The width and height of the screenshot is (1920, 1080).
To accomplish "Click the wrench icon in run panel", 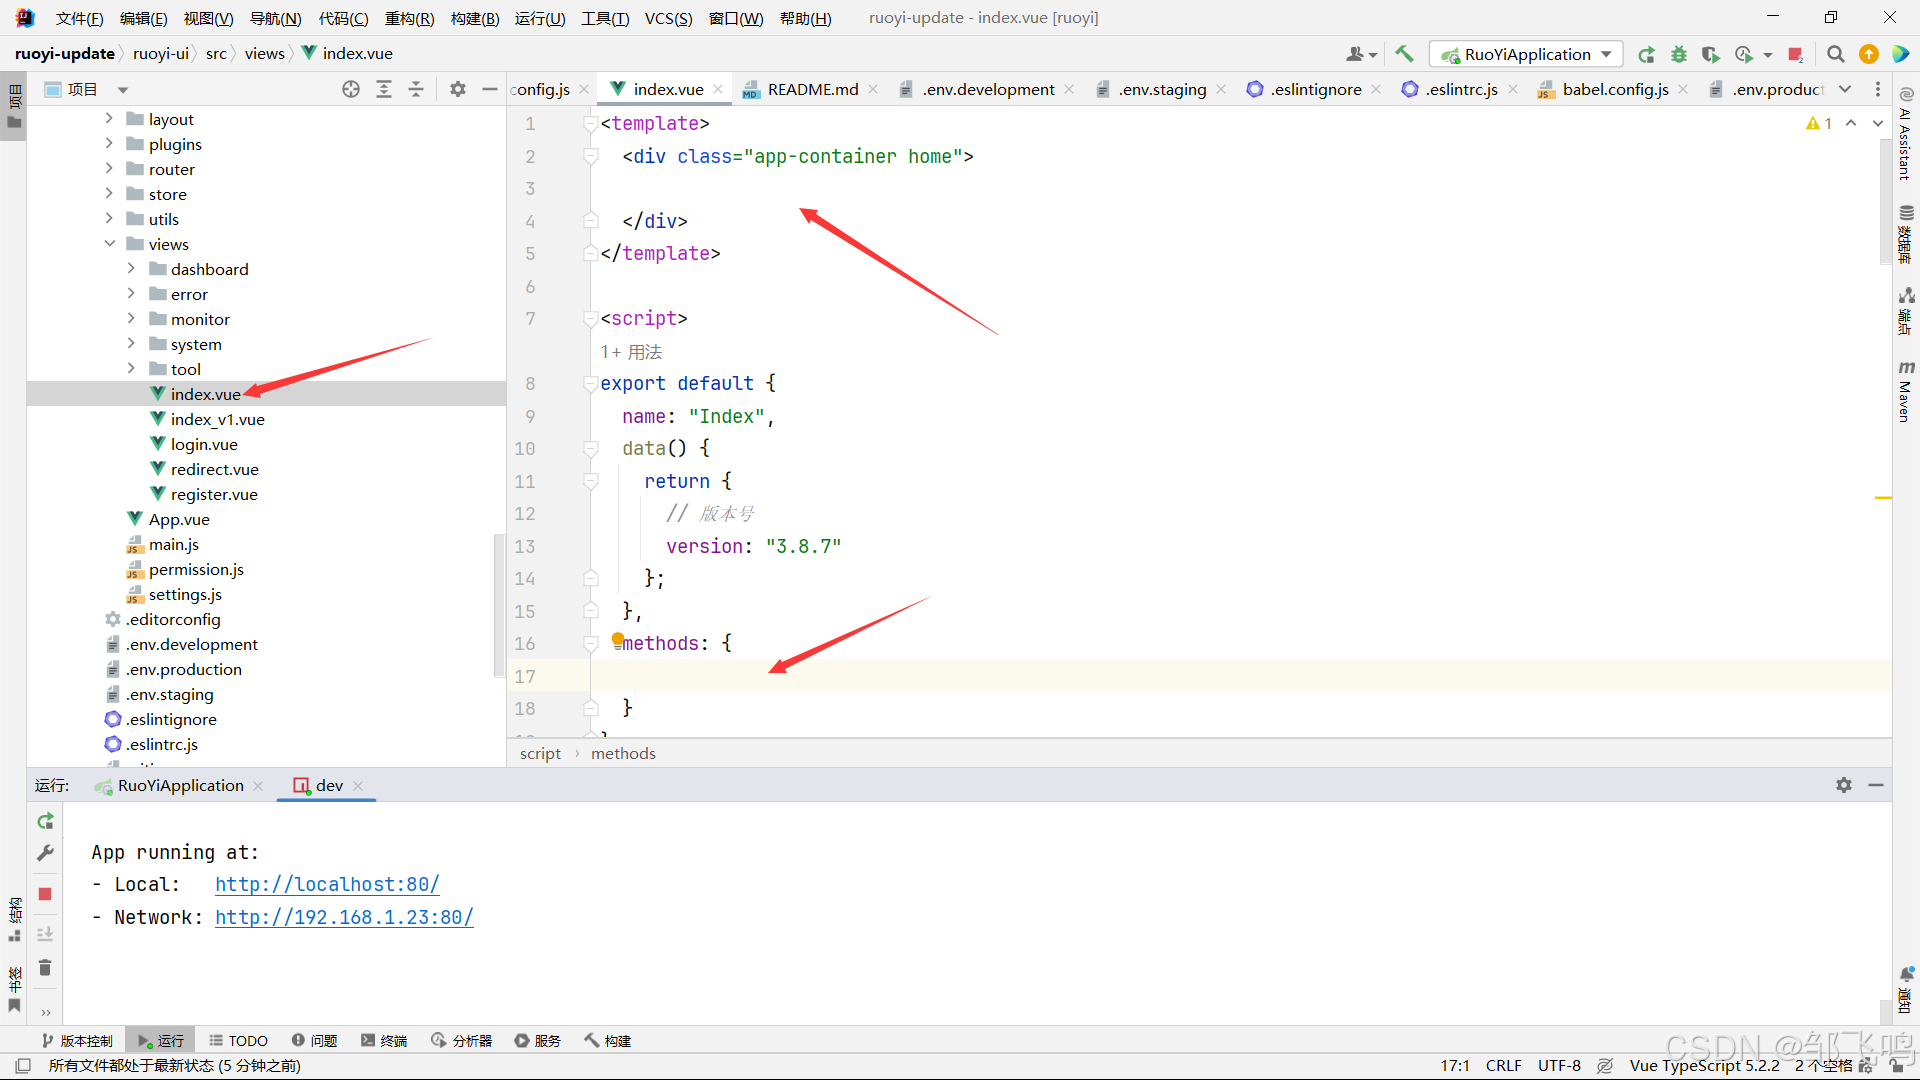I will (45, 853).
